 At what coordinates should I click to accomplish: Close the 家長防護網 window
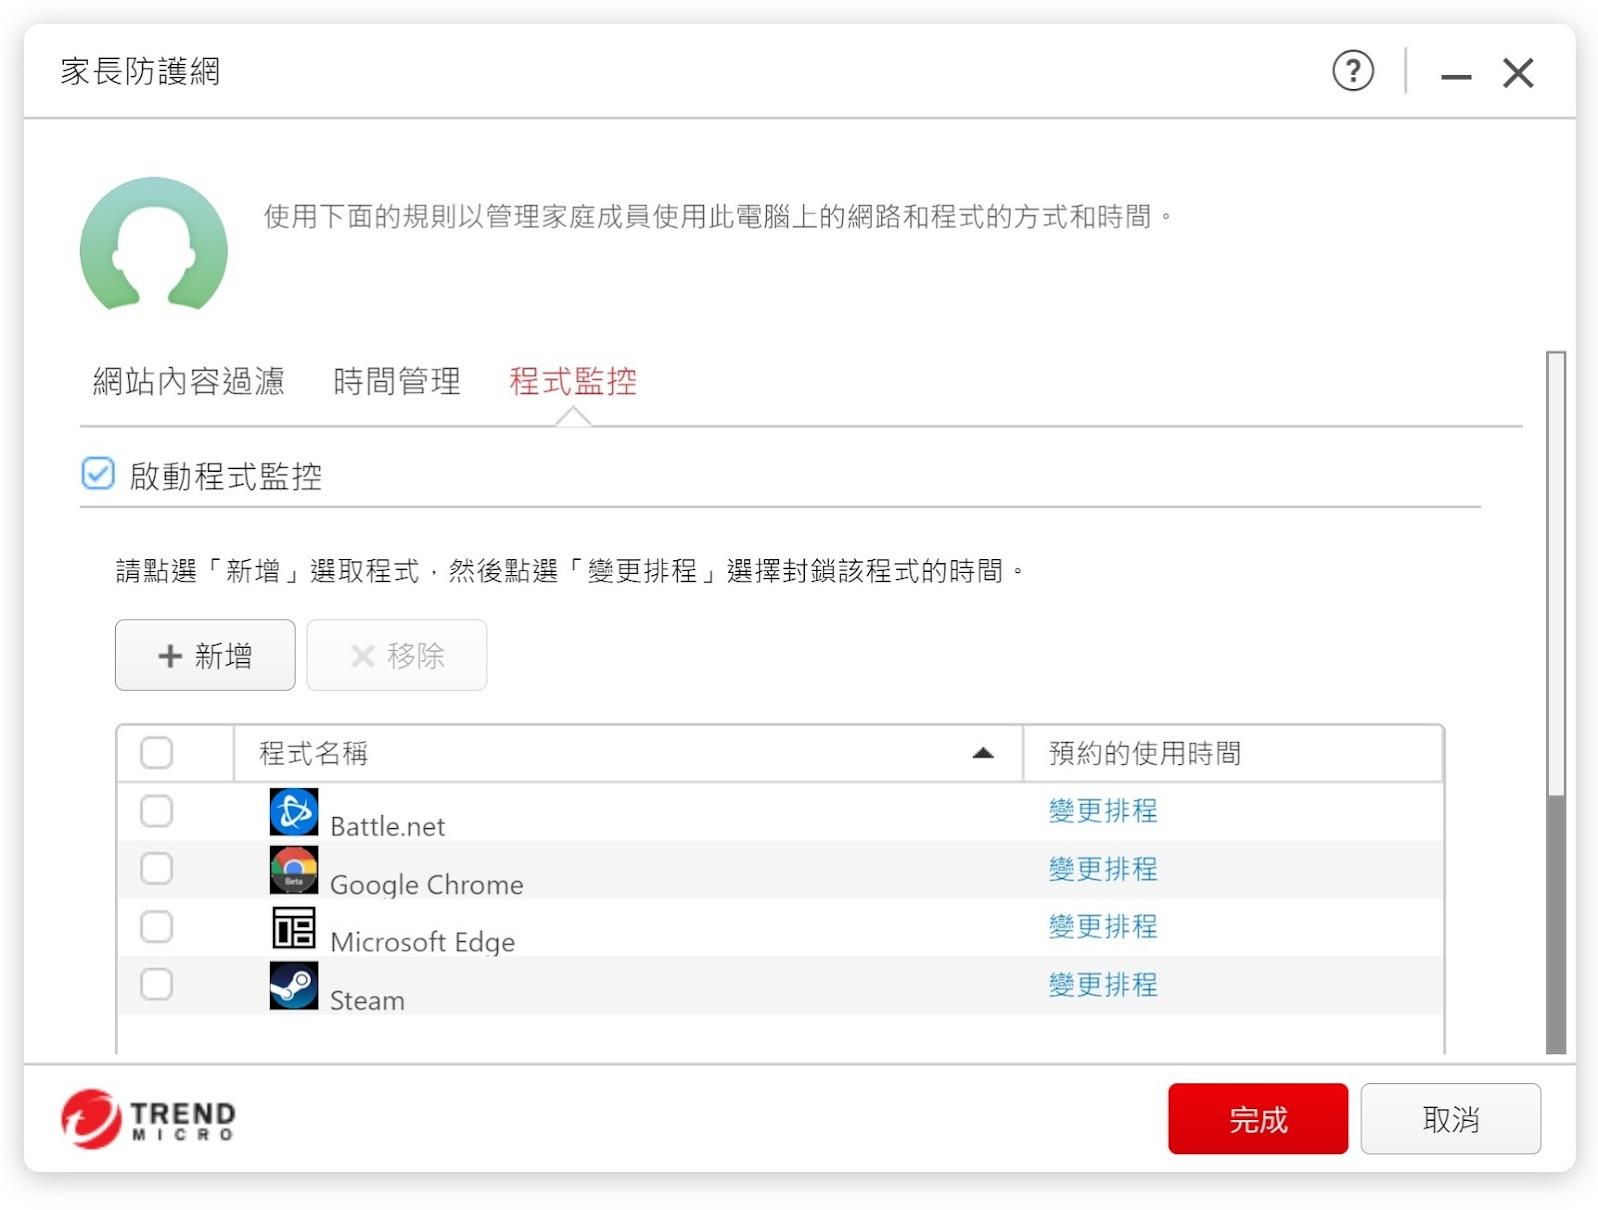point(1517,72)
